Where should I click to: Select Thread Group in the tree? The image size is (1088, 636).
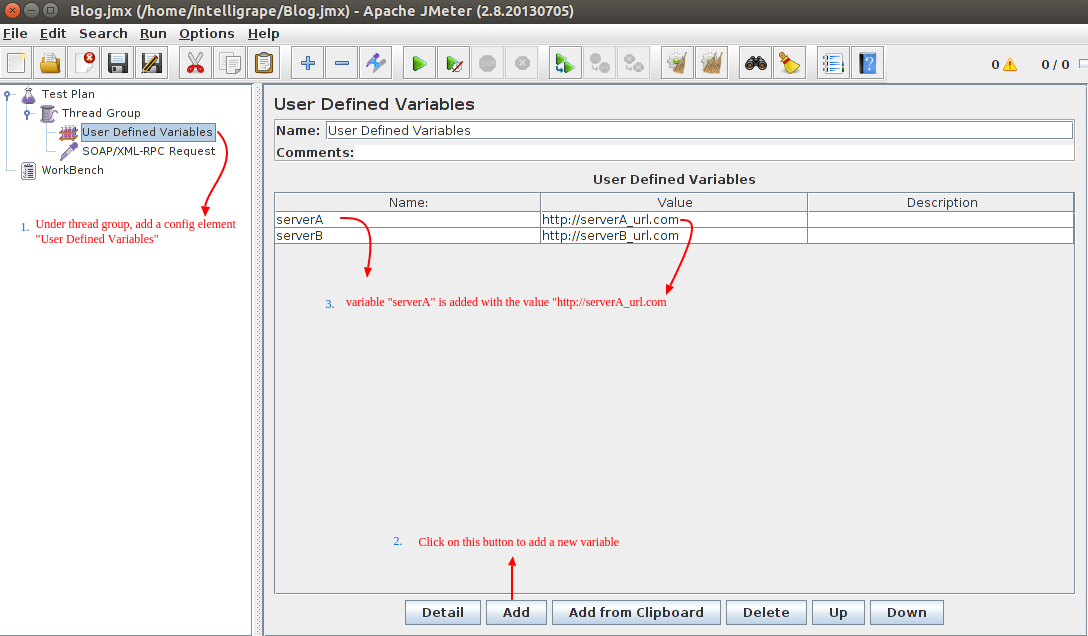[101, 113]
